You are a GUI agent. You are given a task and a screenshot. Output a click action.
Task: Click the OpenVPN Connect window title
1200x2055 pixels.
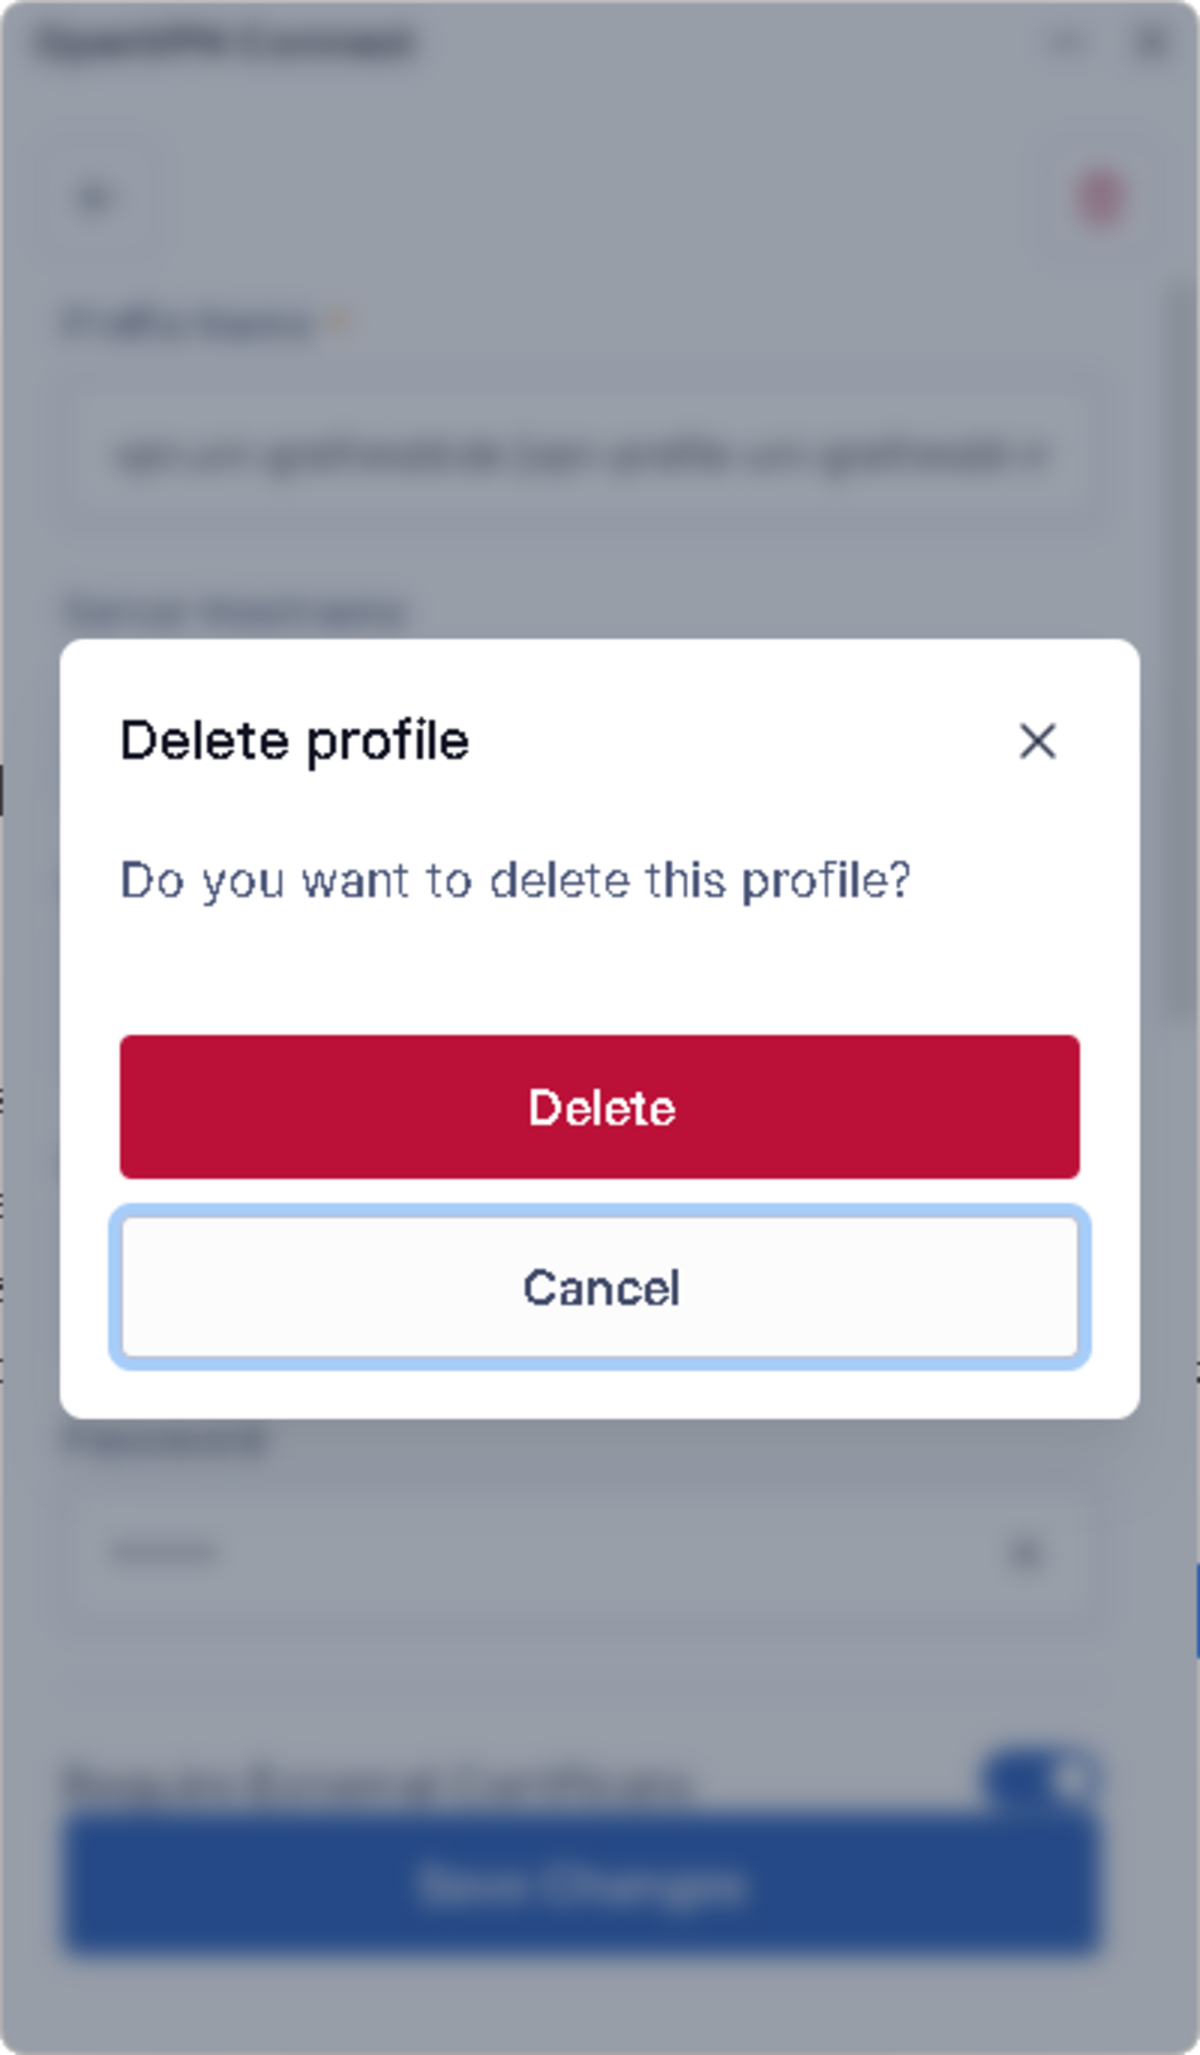225,43
